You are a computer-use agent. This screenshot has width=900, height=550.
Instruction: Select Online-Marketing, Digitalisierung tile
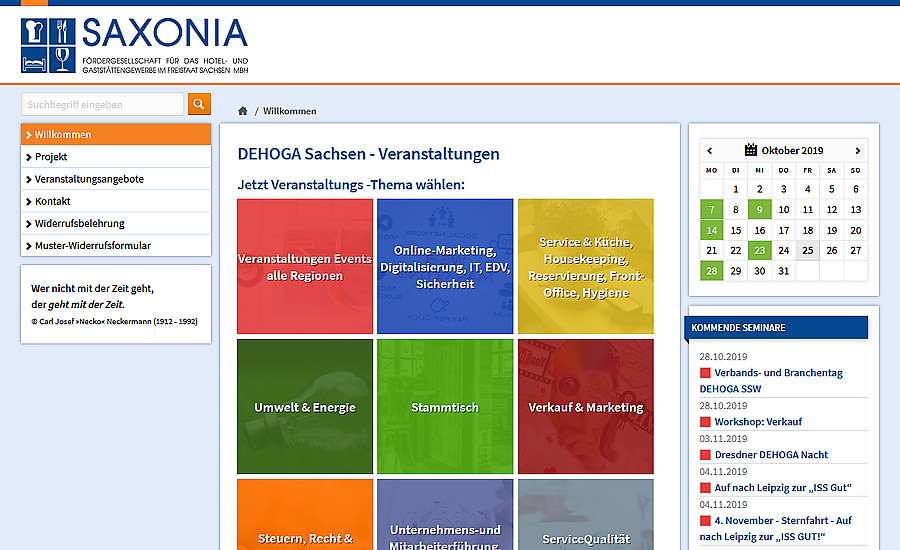pyautogui.click(x=445, y=266)
